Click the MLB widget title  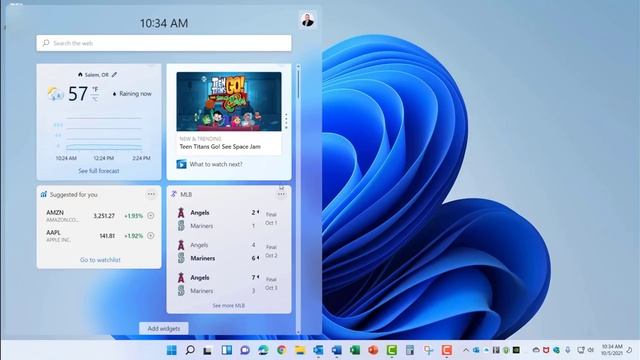[186, 194]
